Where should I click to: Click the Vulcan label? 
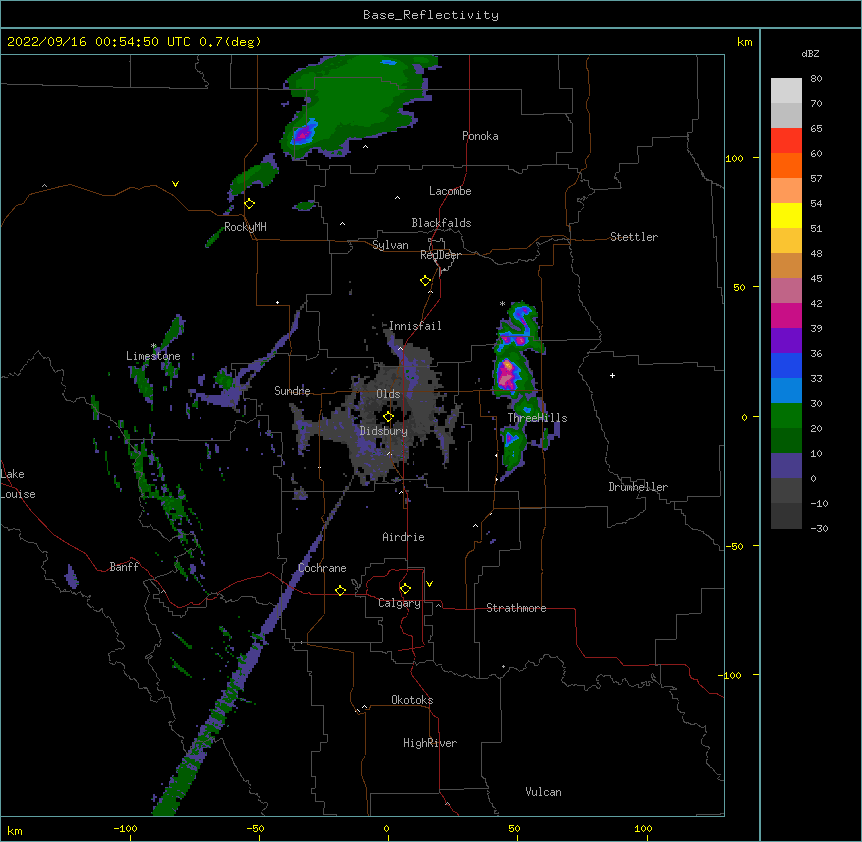(543, 792)
